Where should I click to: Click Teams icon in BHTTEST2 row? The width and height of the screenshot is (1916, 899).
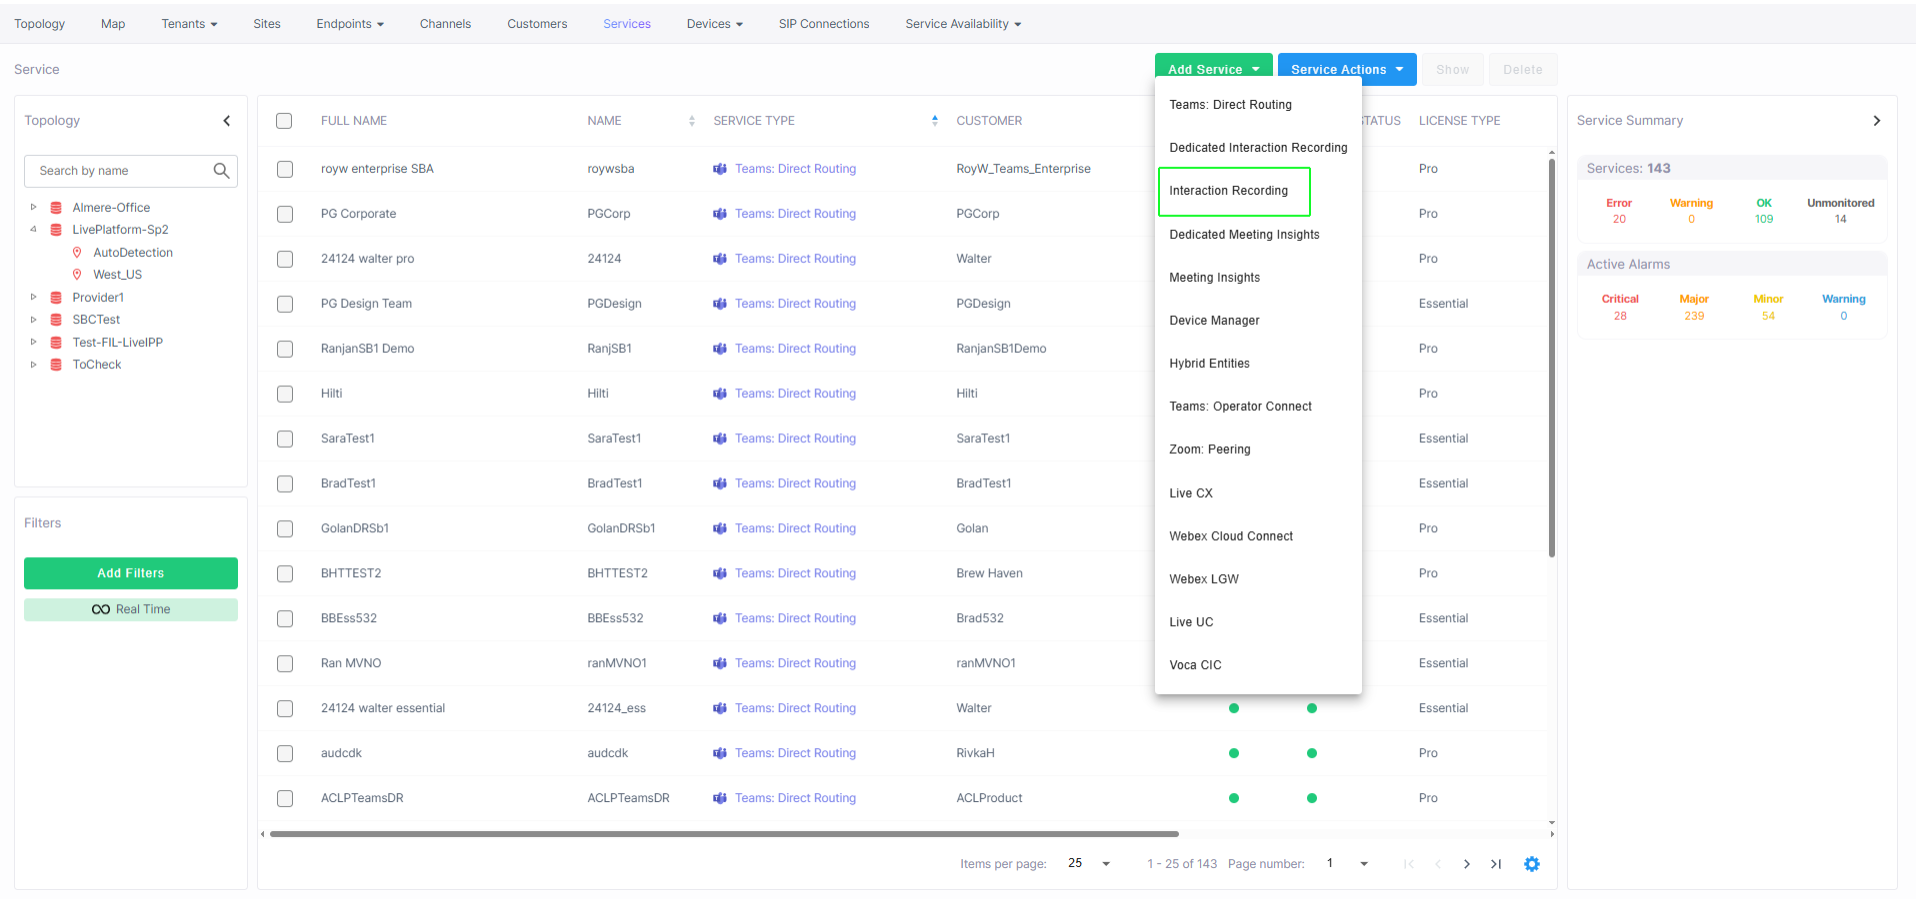click(x=720, y=574)
